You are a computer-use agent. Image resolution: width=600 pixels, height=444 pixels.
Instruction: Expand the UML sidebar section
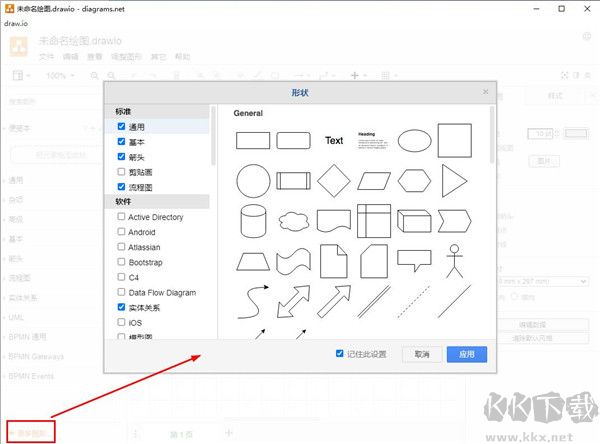tap(16, 317)
